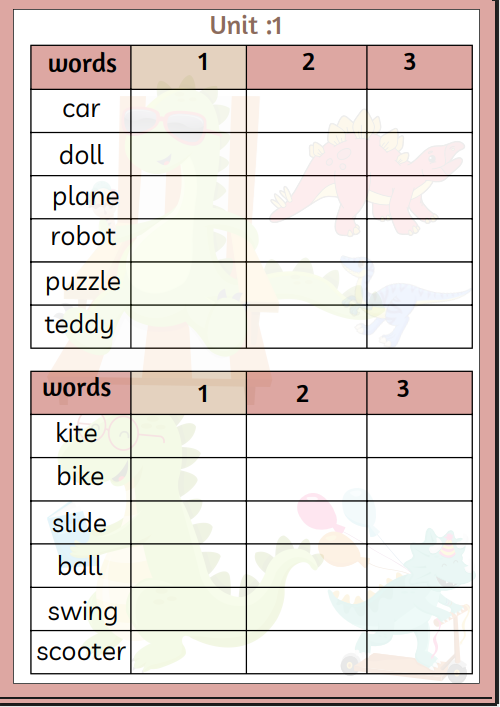500x707 pixels.
Task: Select the 'ball' word cell
Action: [81, 566]
